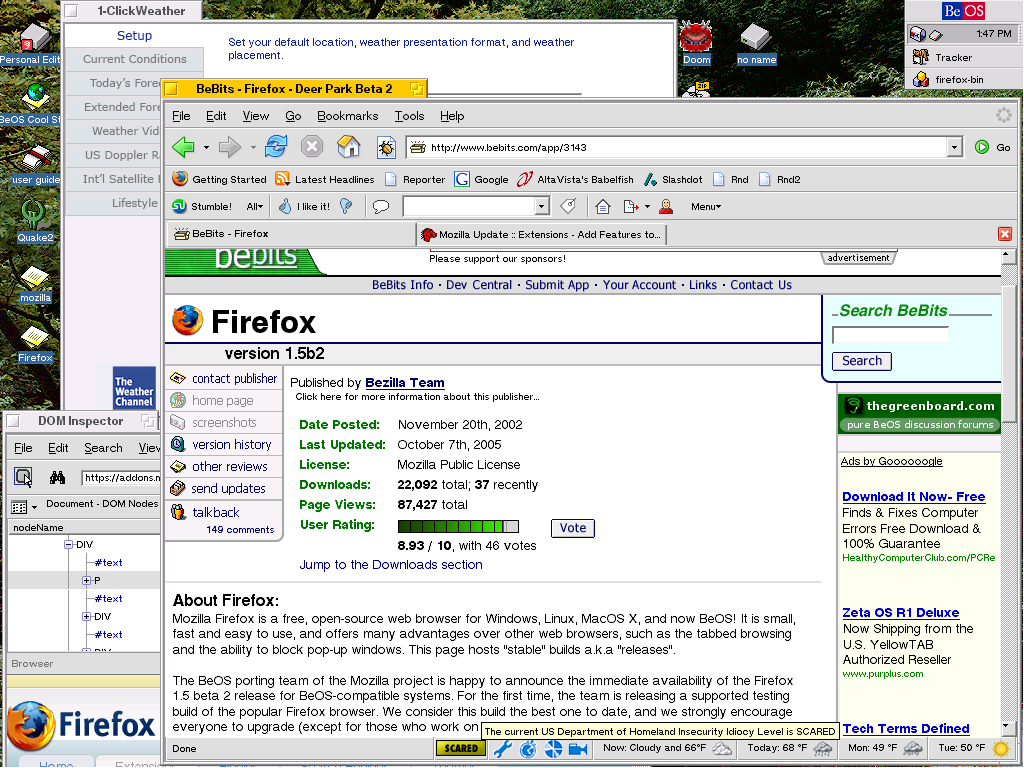Follow 'Jump to the Downloads section' link
The width and height of the screenshot is (1024, 768).
pyautogui.click(x=391, y=565)
